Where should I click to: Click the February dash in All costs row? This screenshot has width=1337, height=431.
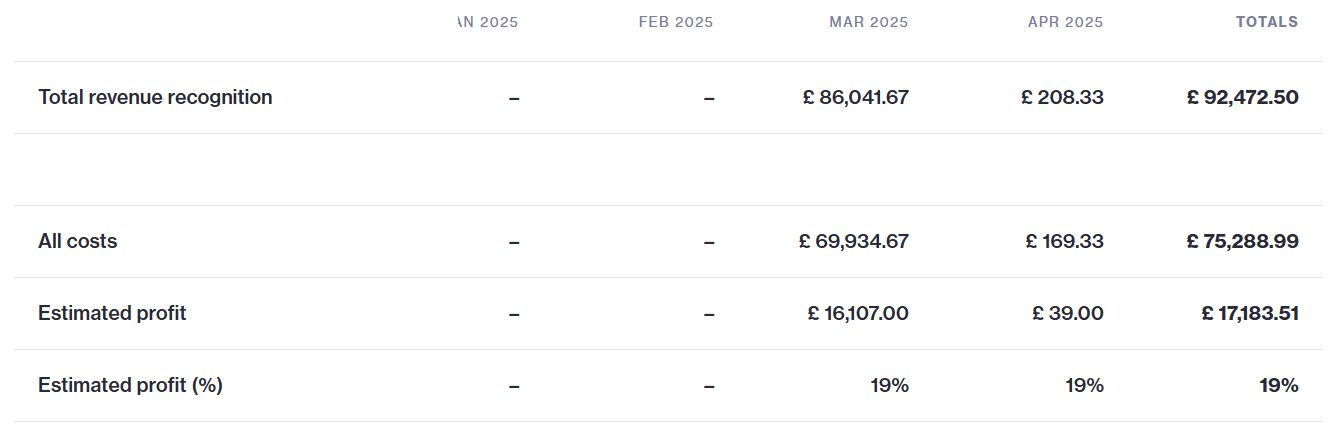(709, 242)
